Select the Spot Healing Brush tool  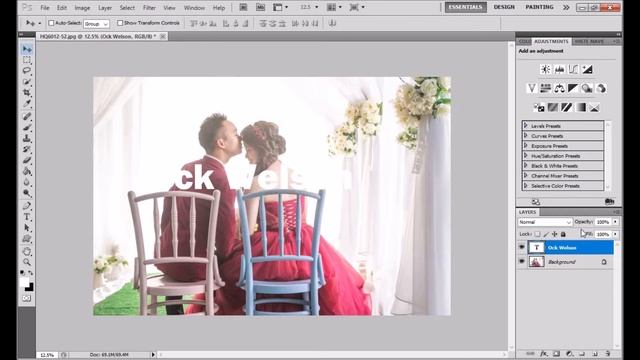coord(27,117)
